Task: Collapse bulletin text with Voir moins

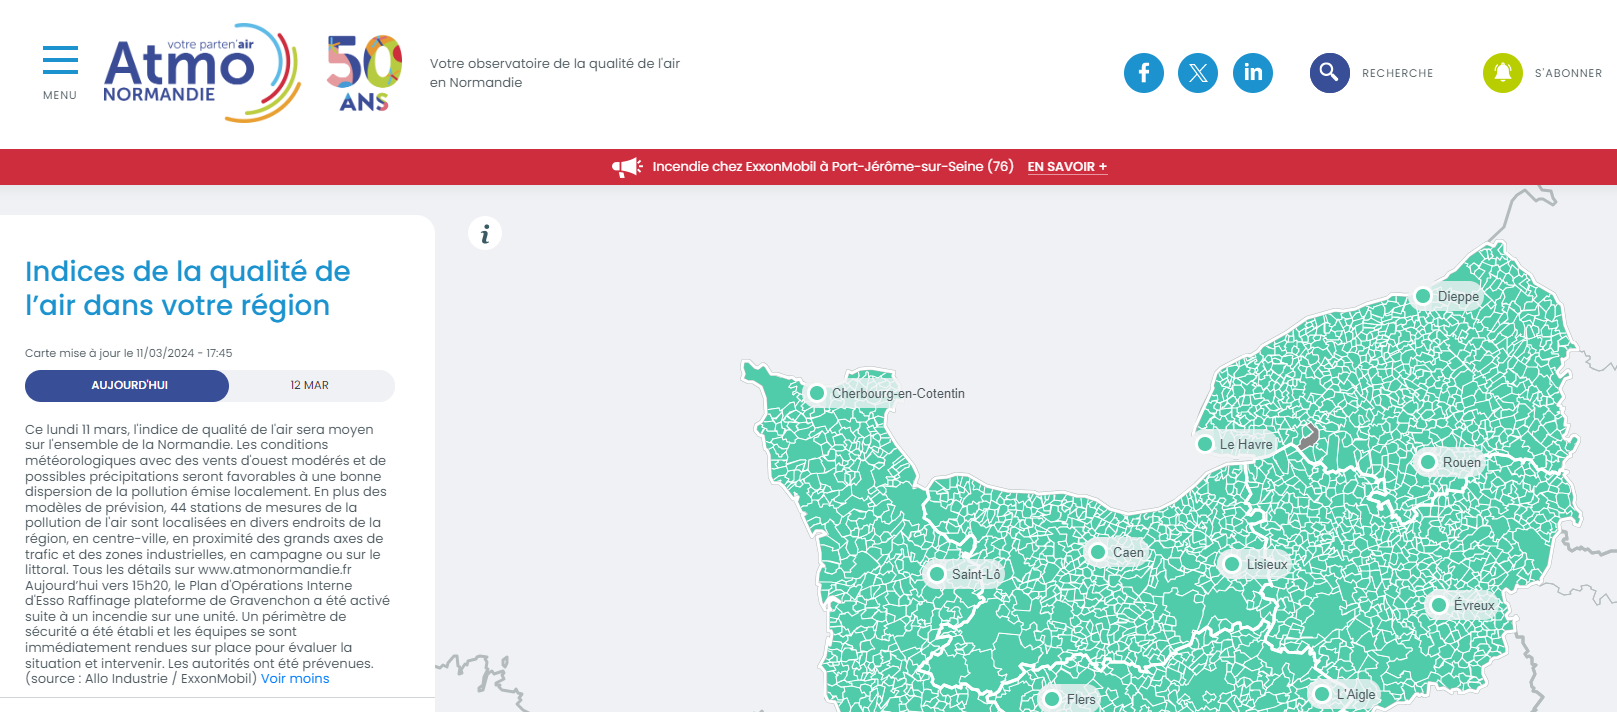Action: [x=295, y=679]
